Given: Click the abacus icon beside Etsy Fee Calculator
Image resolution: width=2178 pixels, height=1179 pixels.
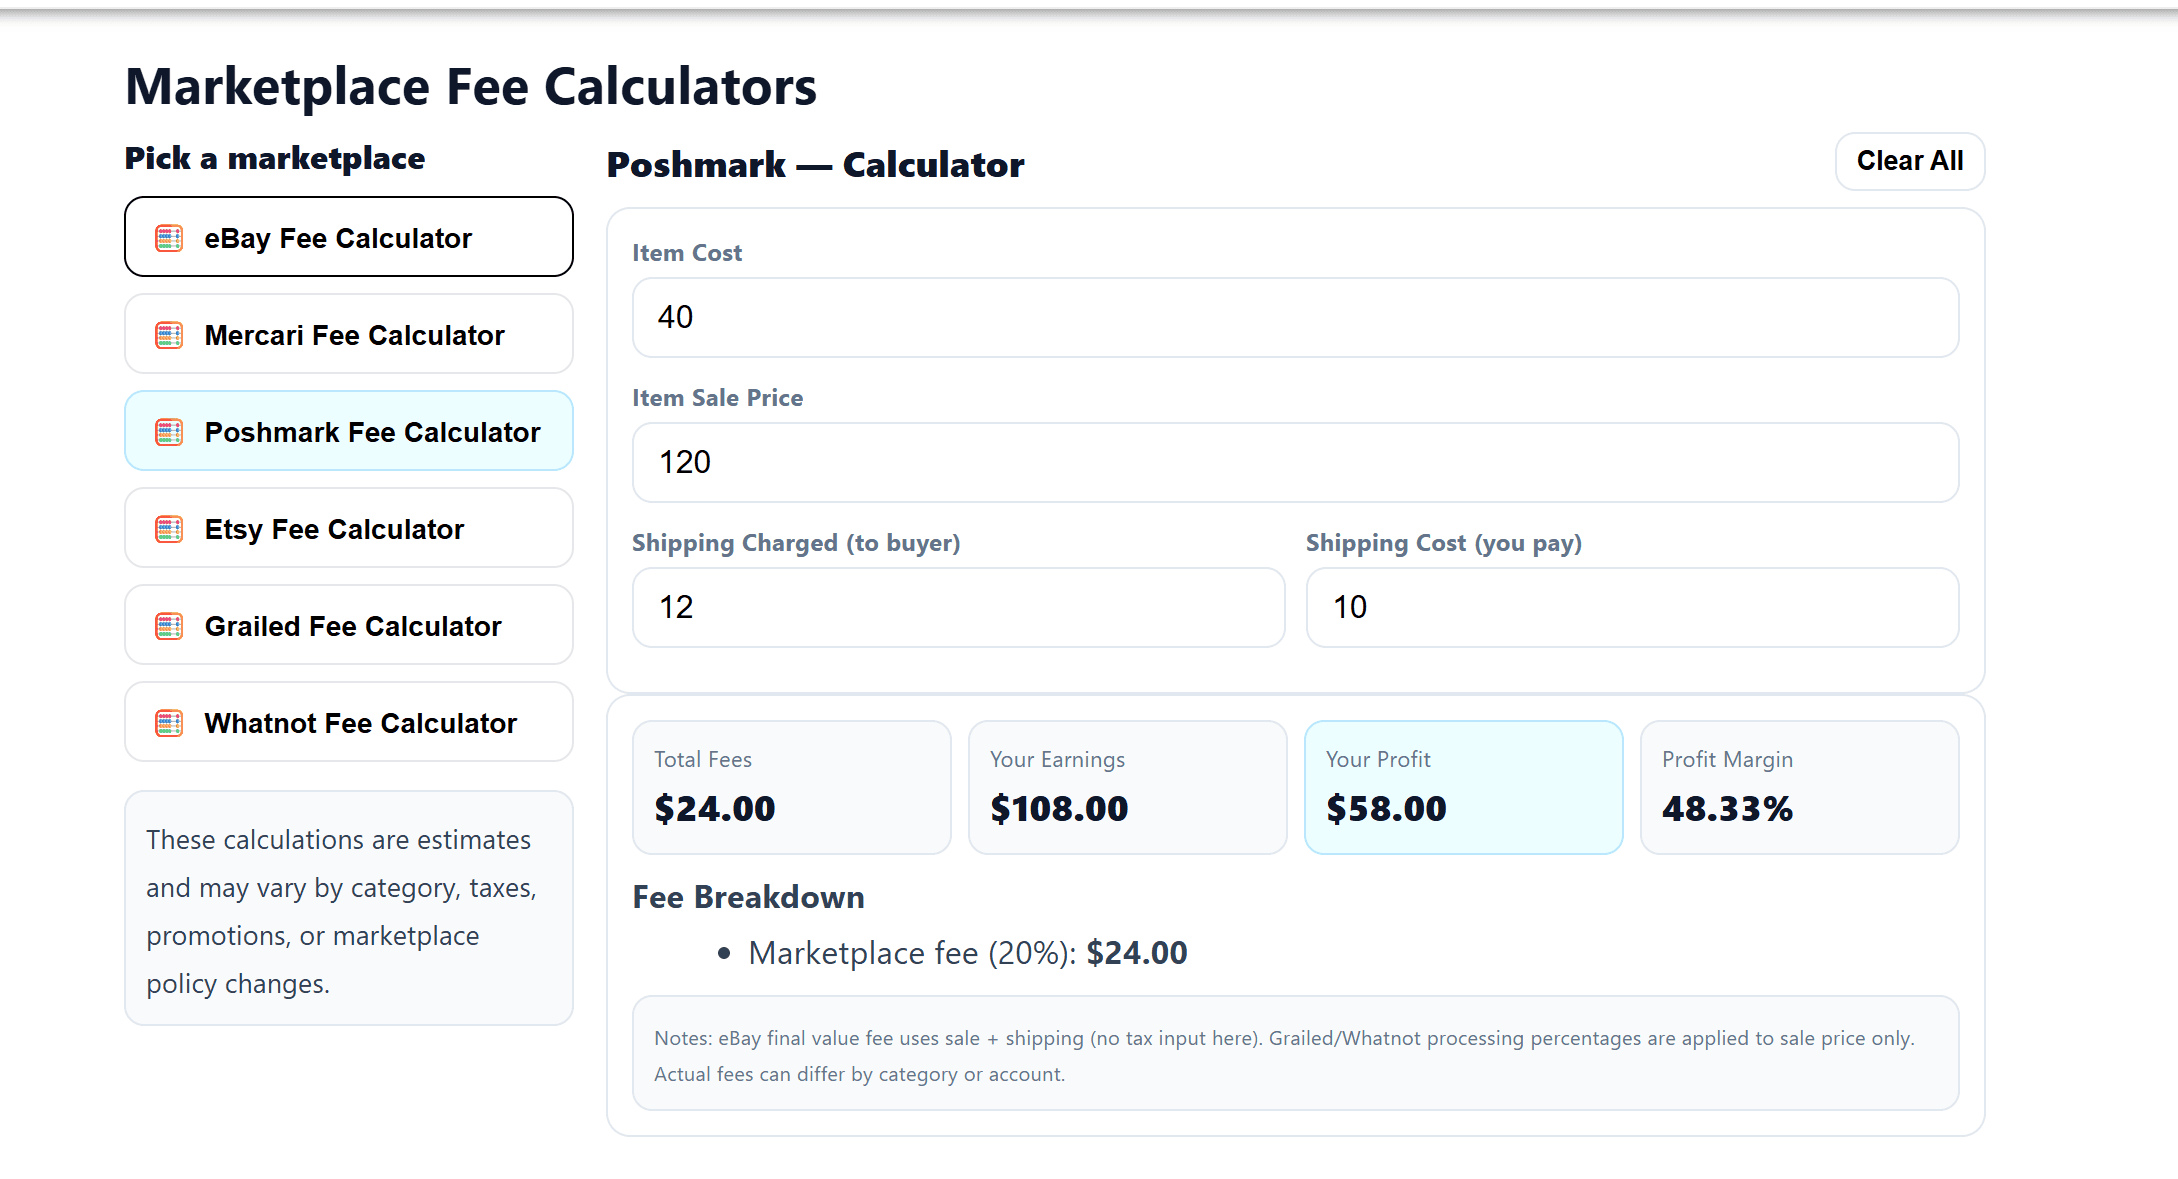Looking at the screenshot, I should point(169,529).
